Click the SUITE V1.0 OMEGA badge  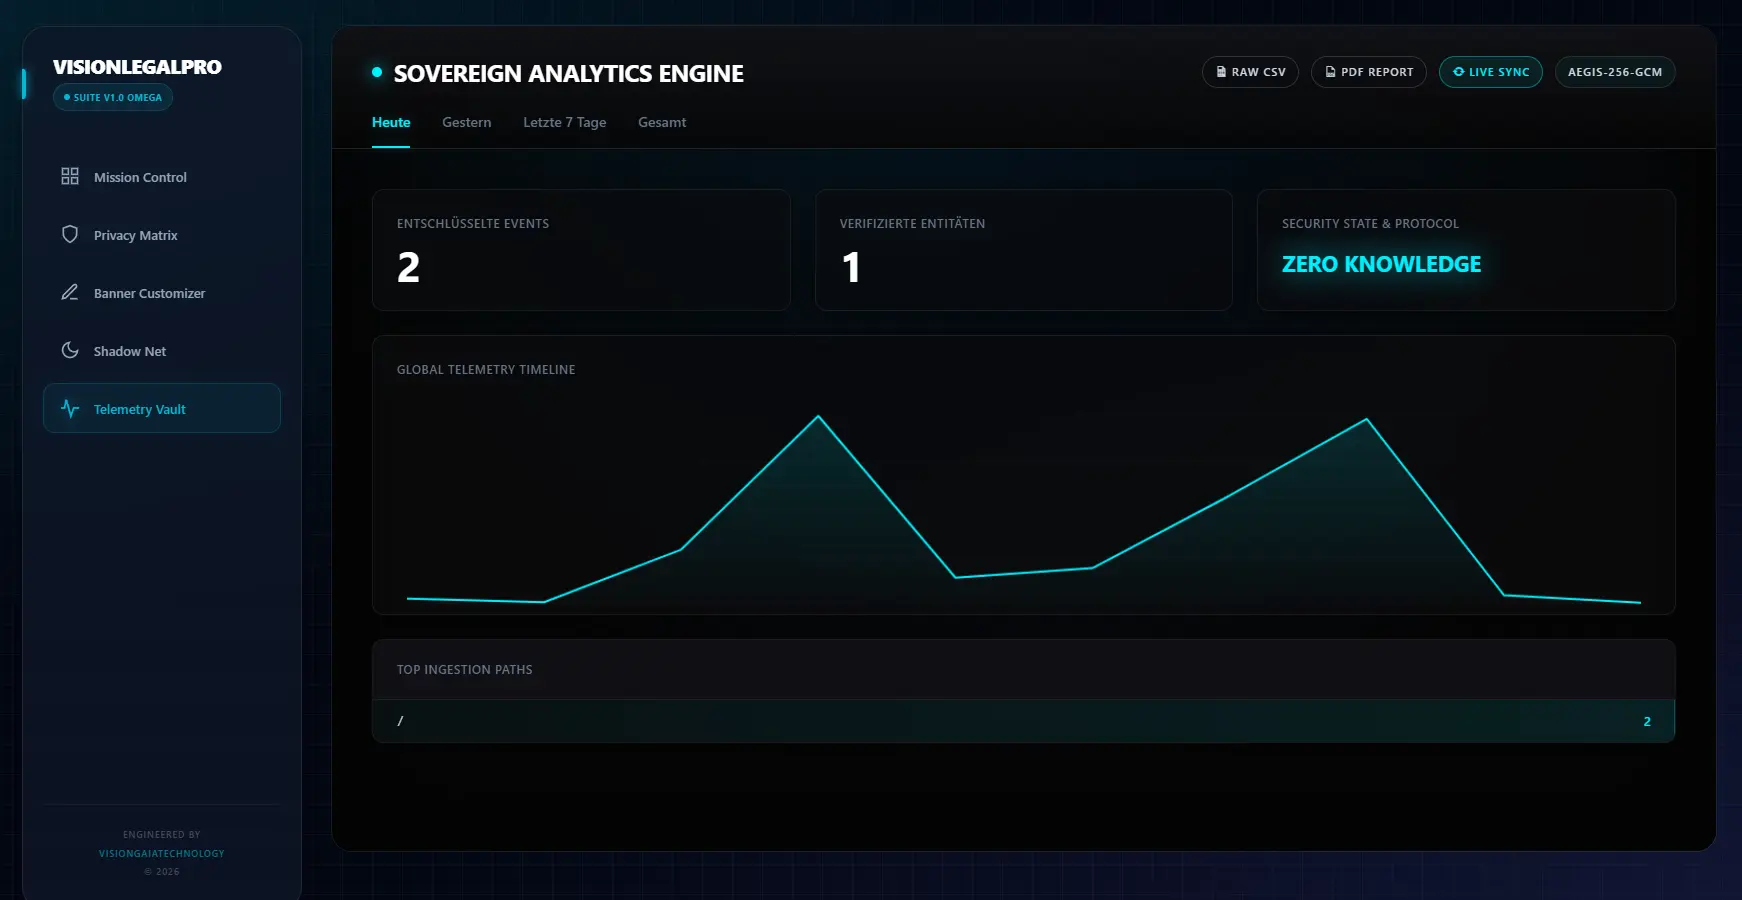point(113,97)
